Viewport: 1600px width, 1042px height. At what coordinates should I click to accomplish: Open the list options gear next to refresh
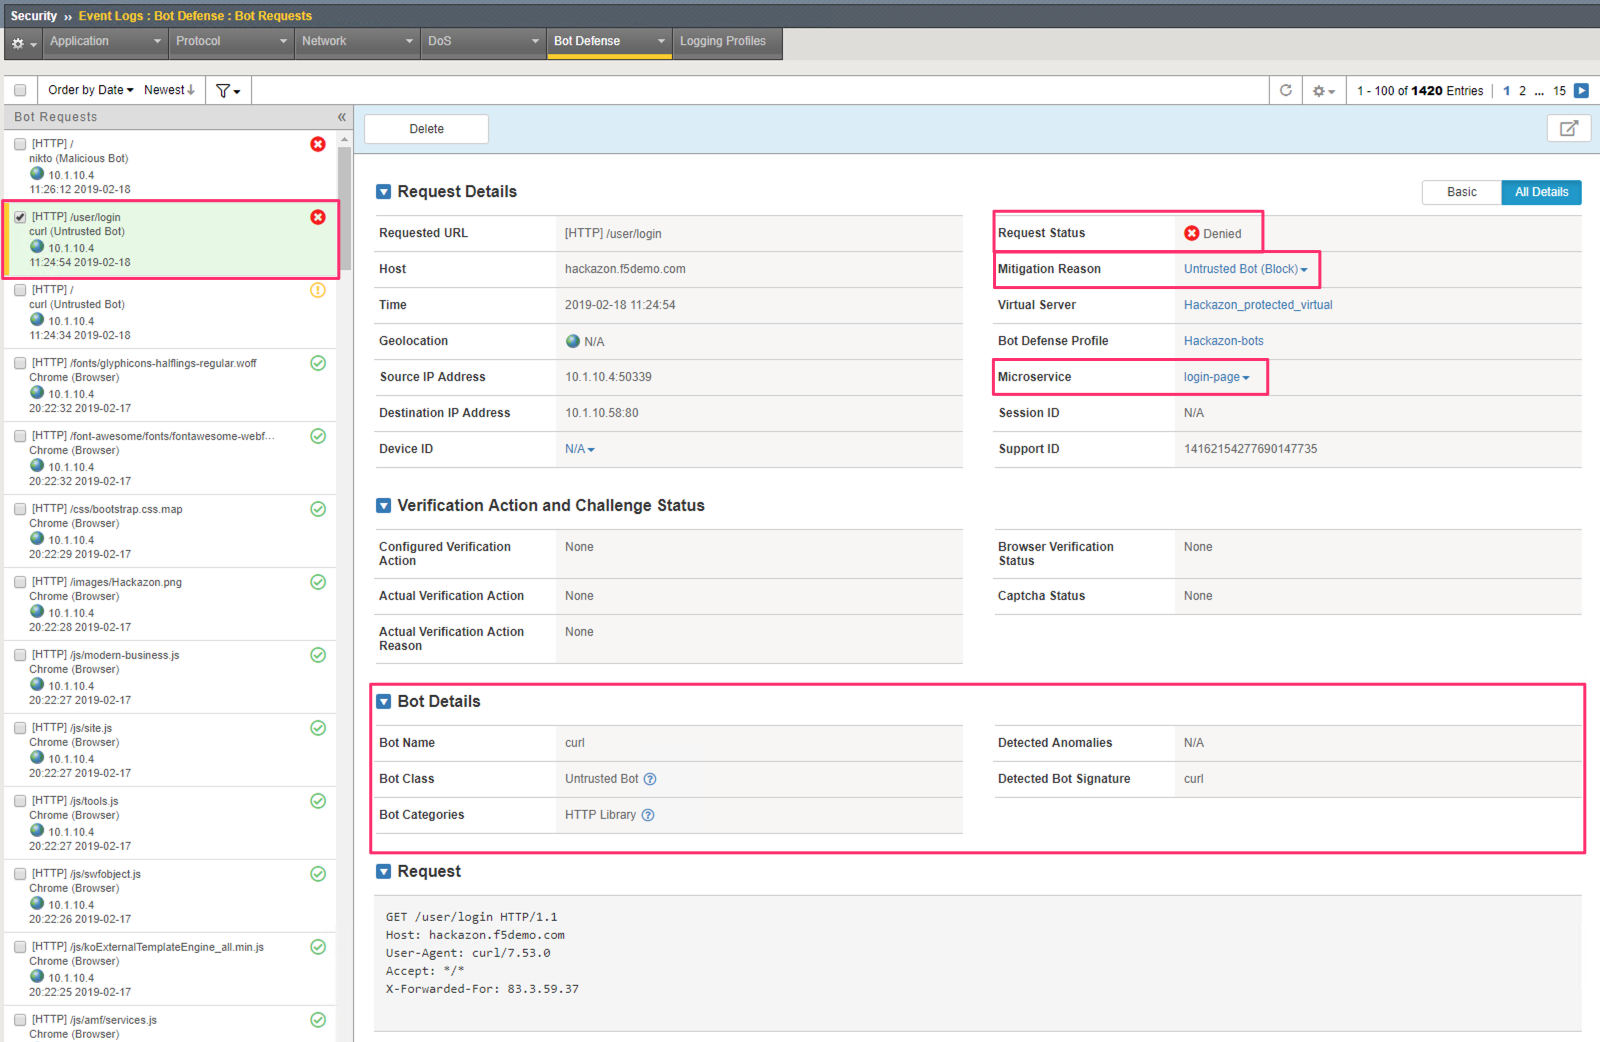pyautogui.click(x=1323, y=91)
